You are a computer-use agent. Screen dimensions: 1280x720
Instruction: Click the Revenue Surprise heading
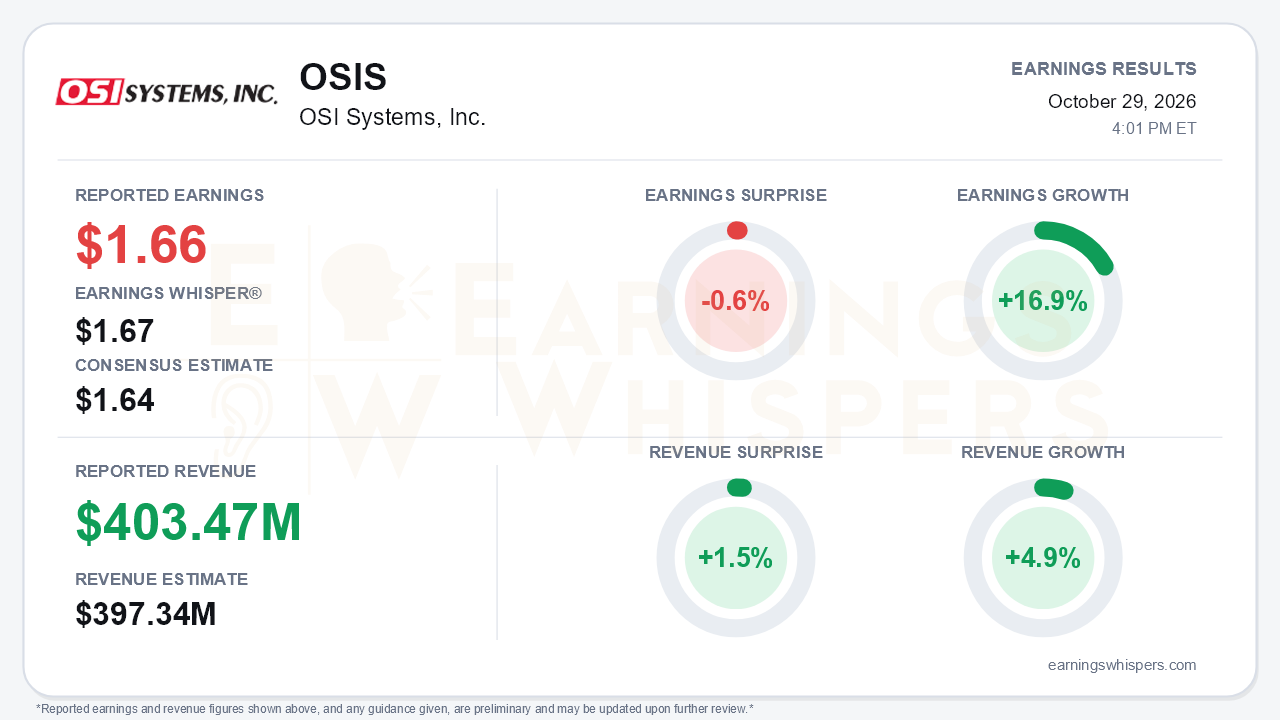736,452
